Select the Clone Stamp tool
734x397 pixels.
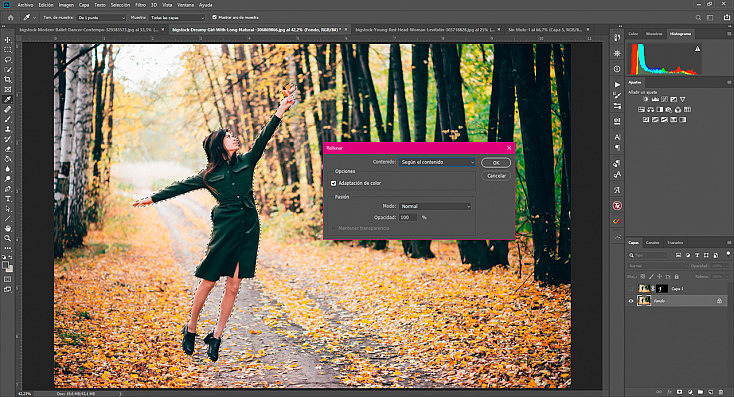pyautogui.click(x=7, y=129)
